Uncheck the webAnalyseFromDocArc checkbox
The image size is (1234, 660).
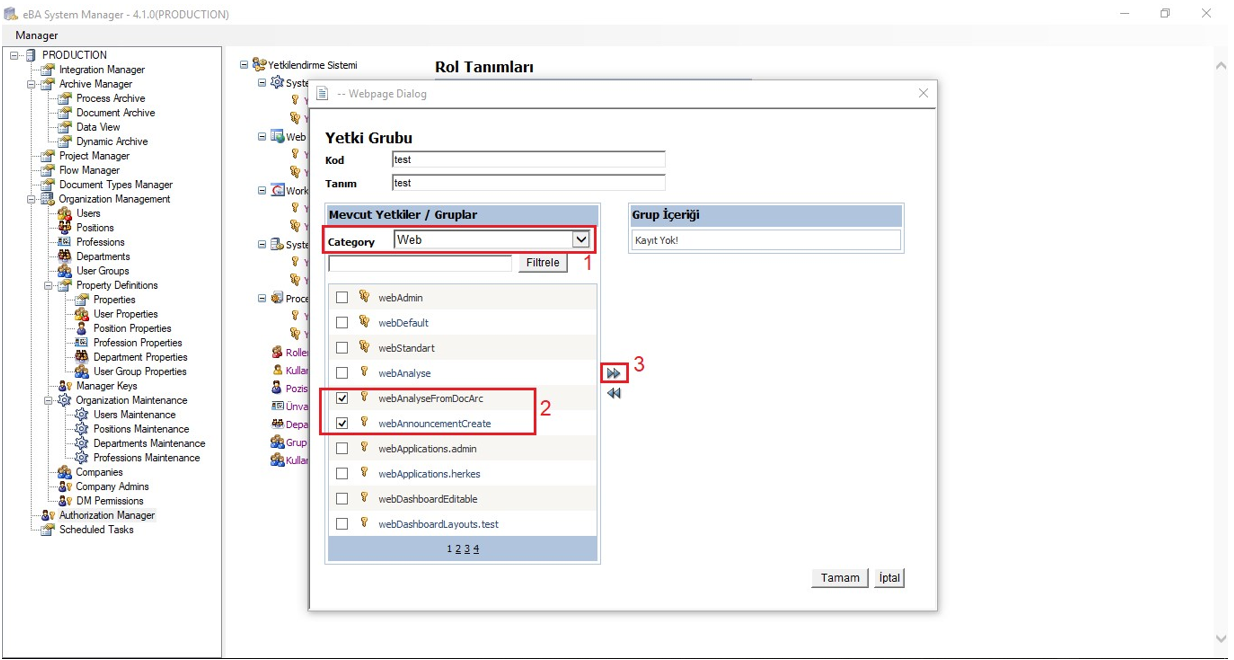342,398
